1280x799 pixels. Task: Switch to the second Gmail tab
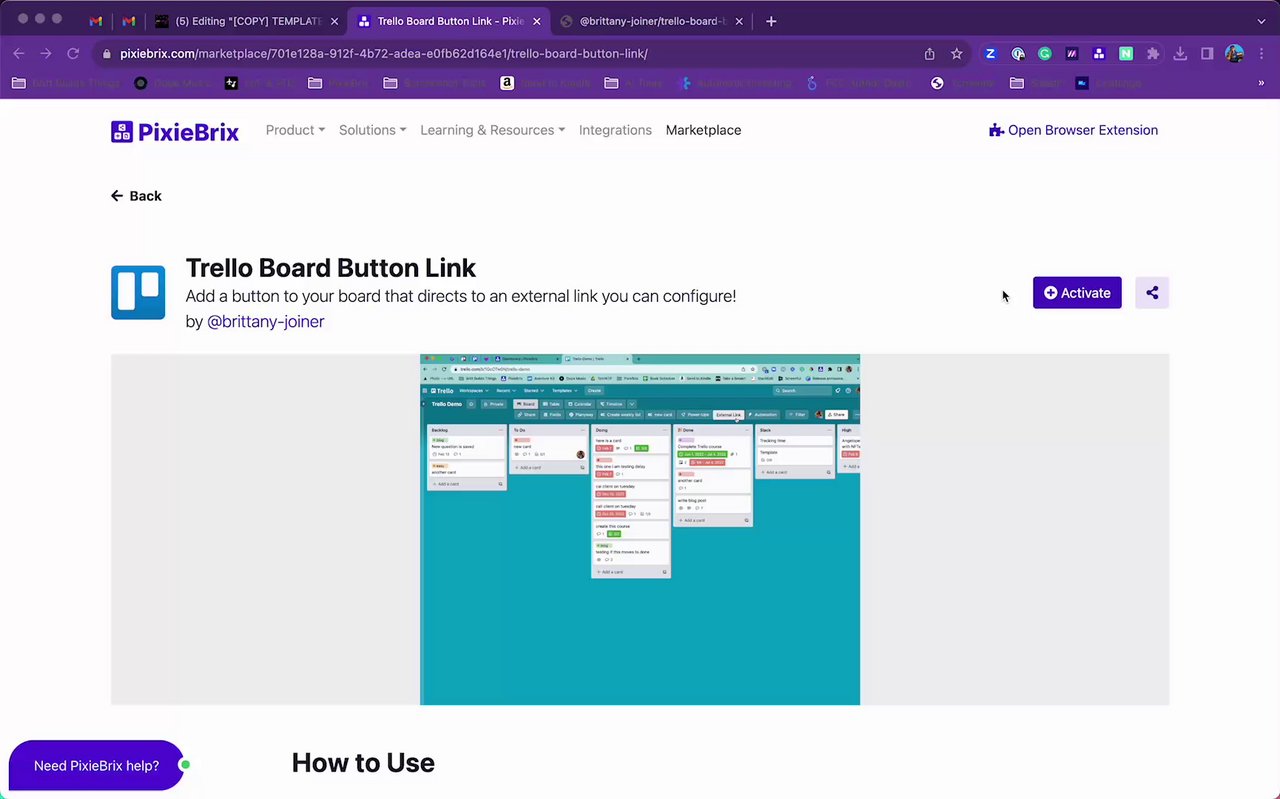(129, 21)
